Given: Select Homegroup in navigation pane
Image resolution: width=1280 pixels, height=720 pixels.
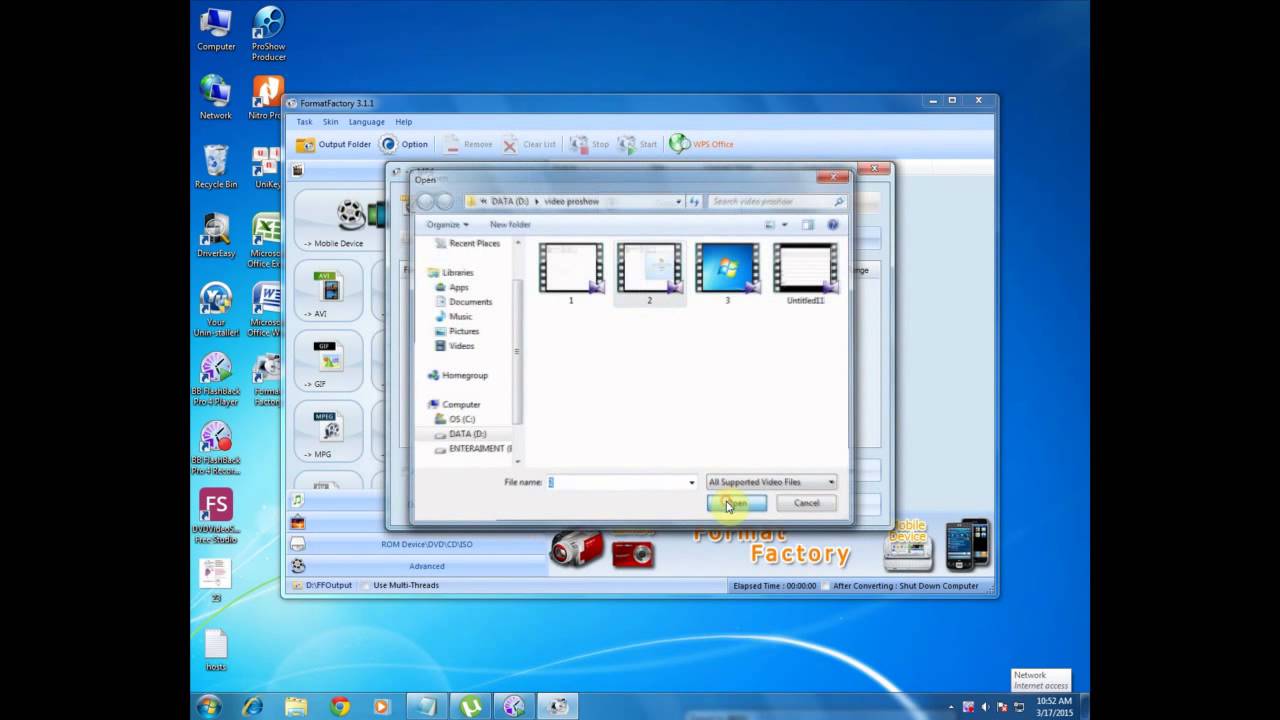Looking at the screenshot, I should click(458, 375).
